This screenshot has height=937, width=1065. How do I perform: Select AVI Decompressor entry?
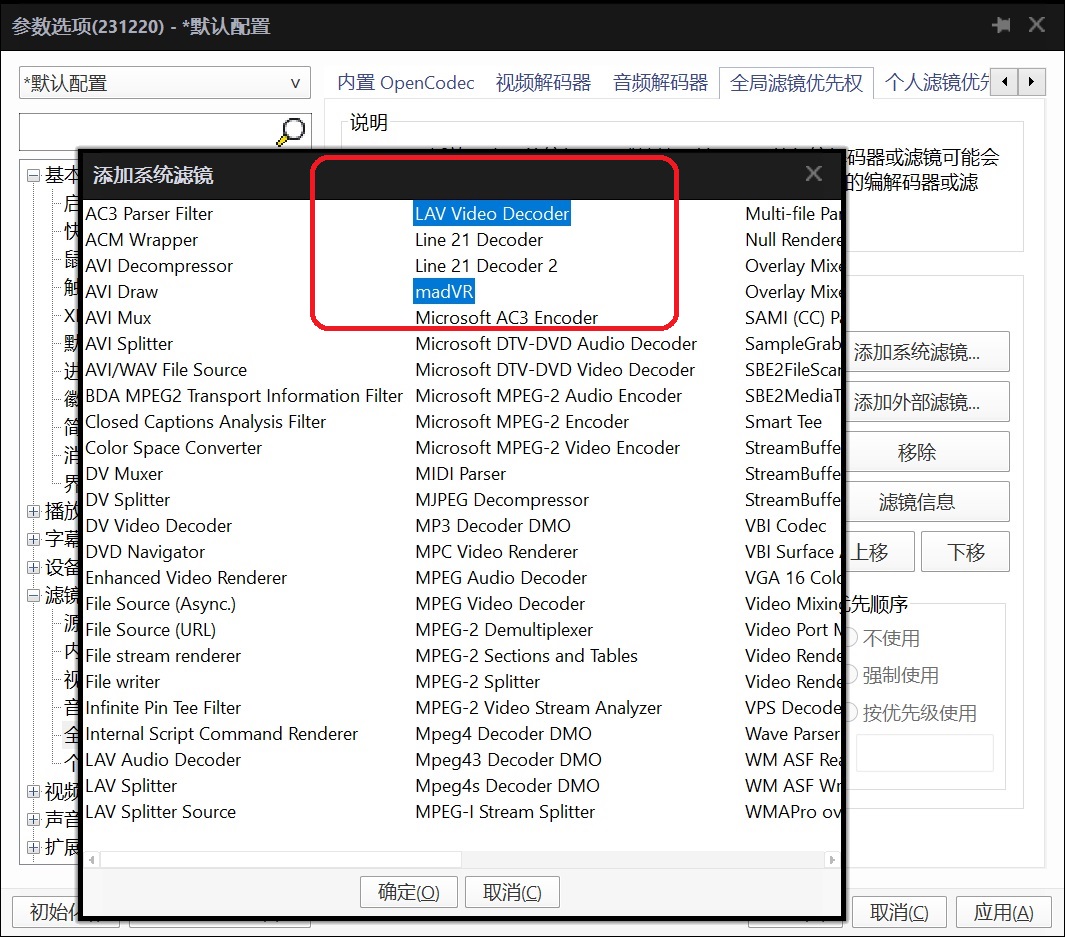tap(159, 266)
